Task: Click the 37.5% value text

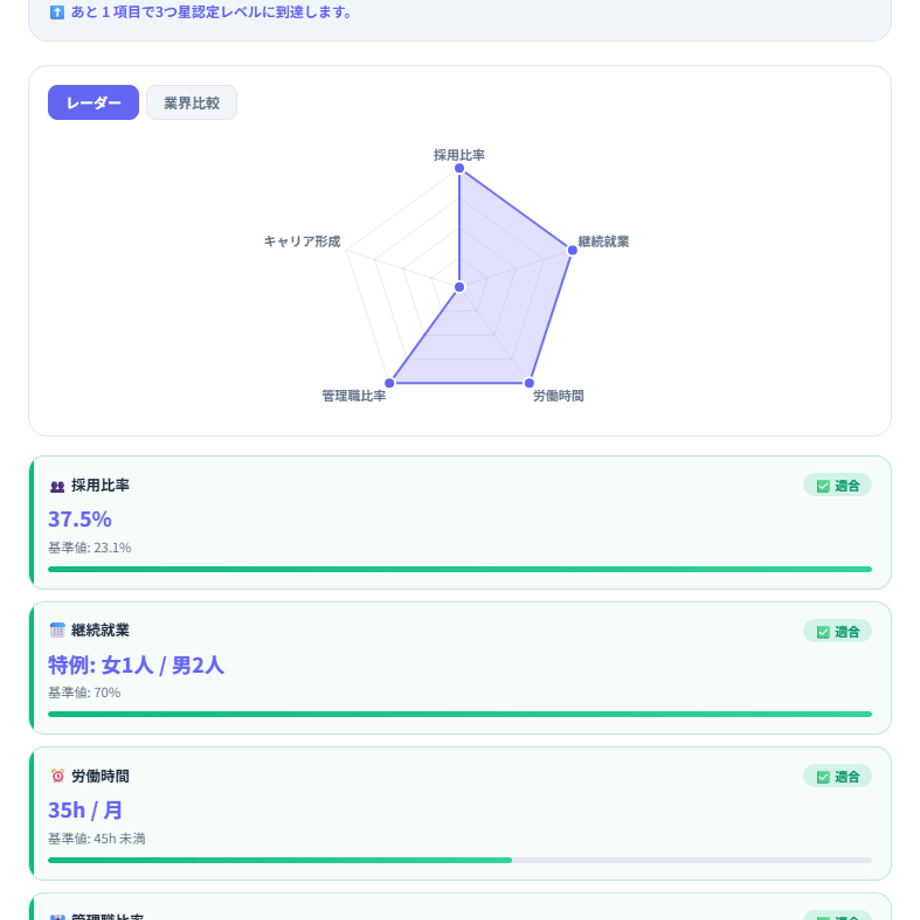Action: pyautogui.click(x=80, y=519)
